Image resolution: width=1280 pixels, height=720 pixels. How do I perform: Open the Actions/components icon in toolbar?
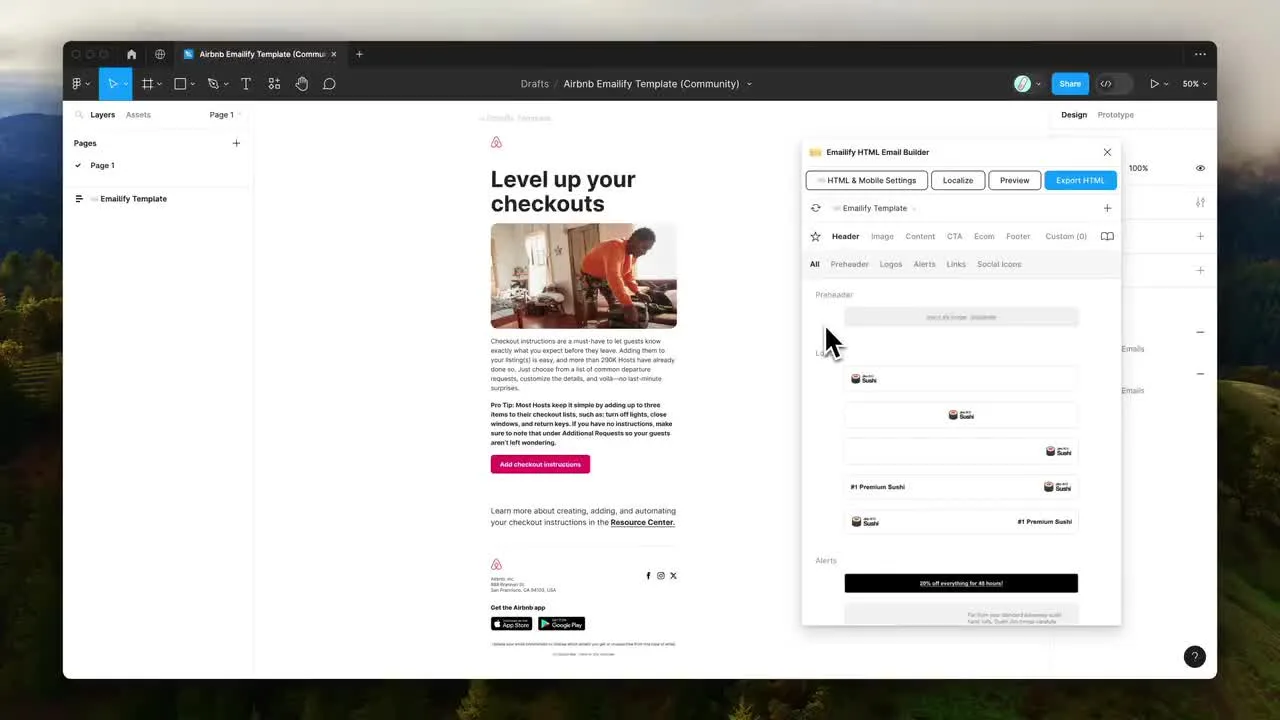coord(274,83)
